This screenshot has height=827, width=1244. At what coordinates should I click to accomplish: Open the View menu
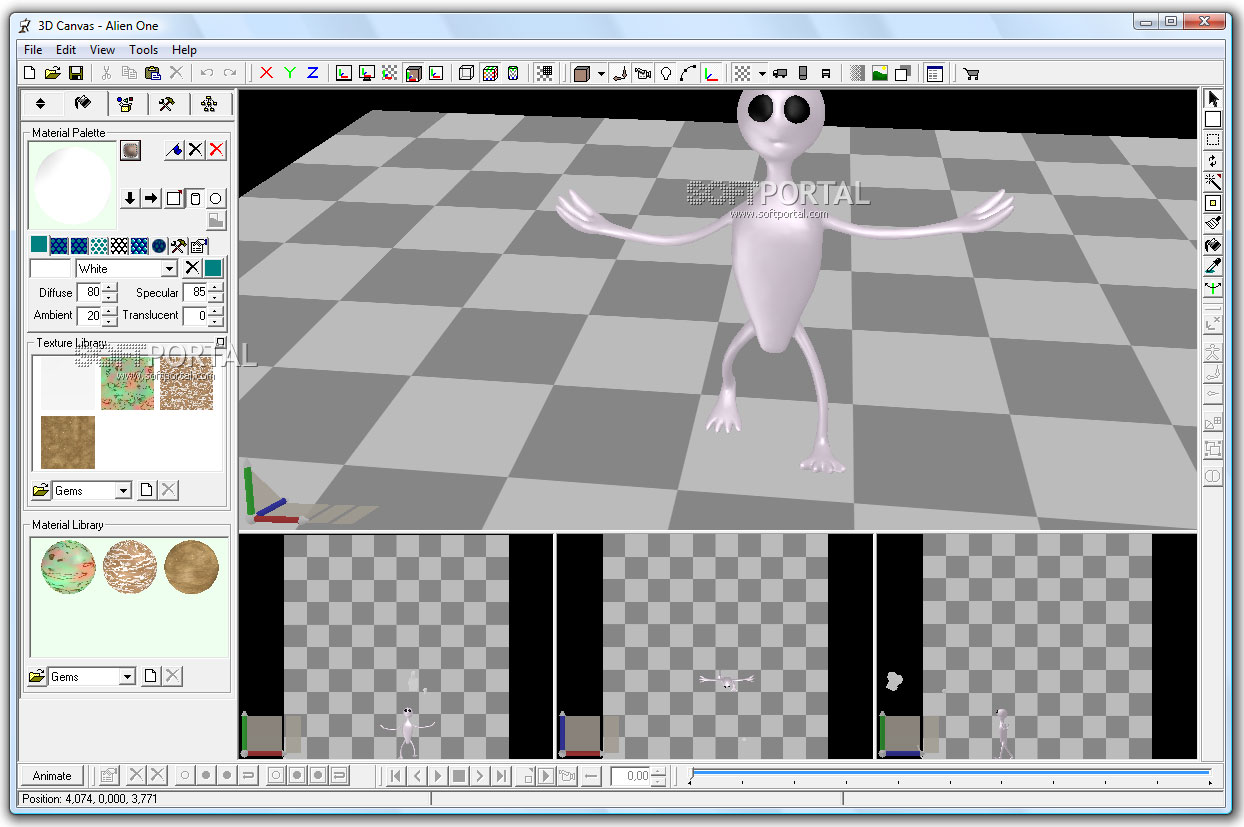pos(102,49)
